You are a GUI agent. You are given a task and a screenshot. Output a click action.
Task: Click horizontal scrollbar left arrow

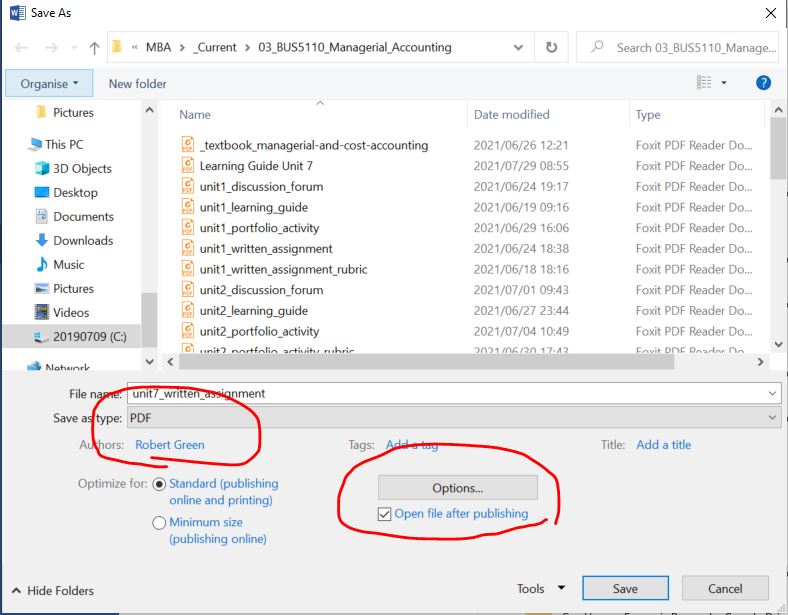(x=170, y=362)
